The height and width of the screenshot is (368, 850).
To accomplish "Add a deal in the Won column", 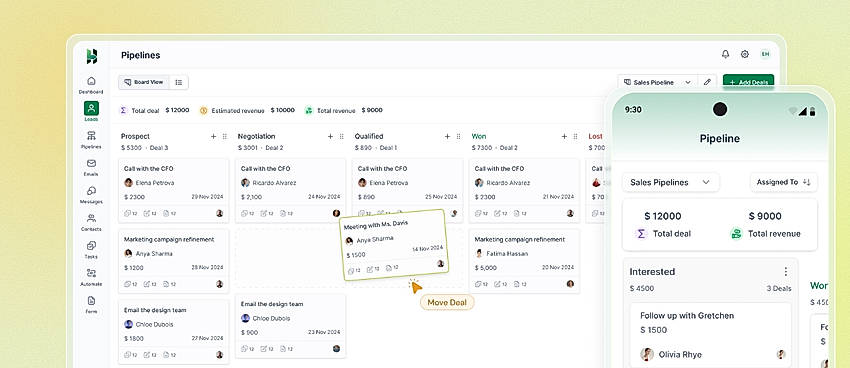I will [564, 137].
